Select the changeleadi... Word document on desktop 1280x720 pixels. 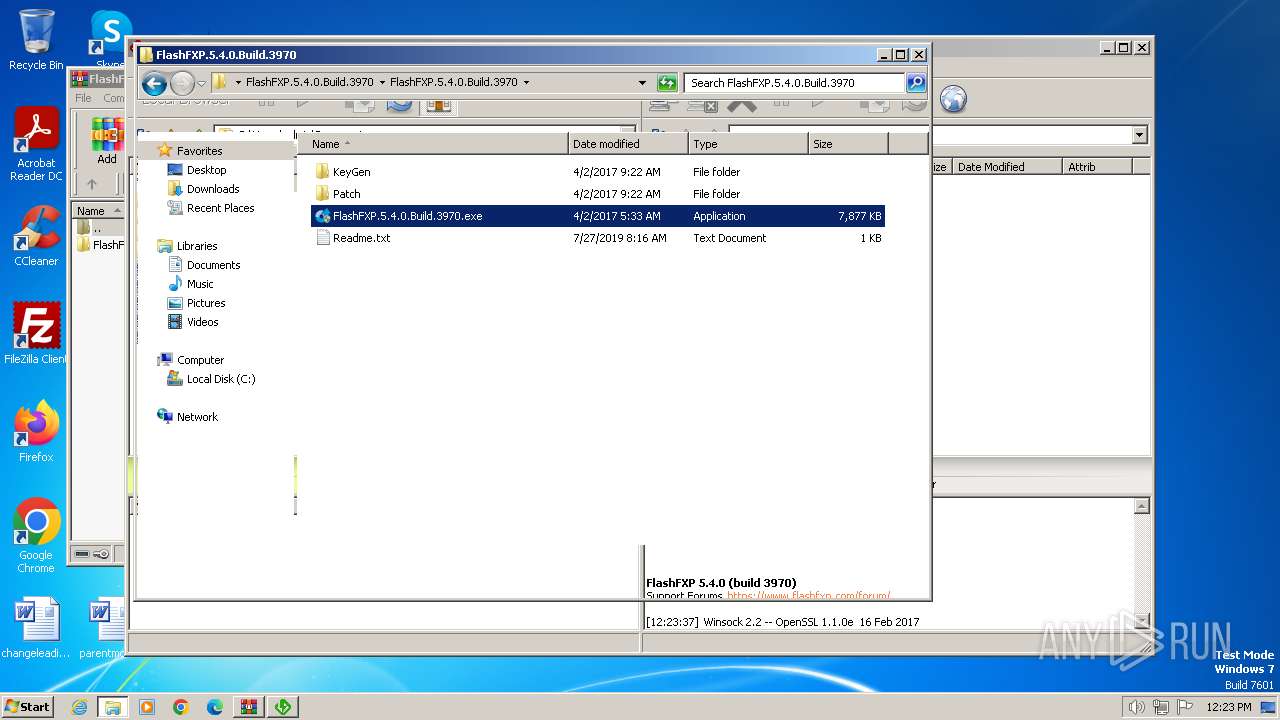pyautogui.click(x=36, y=628)
